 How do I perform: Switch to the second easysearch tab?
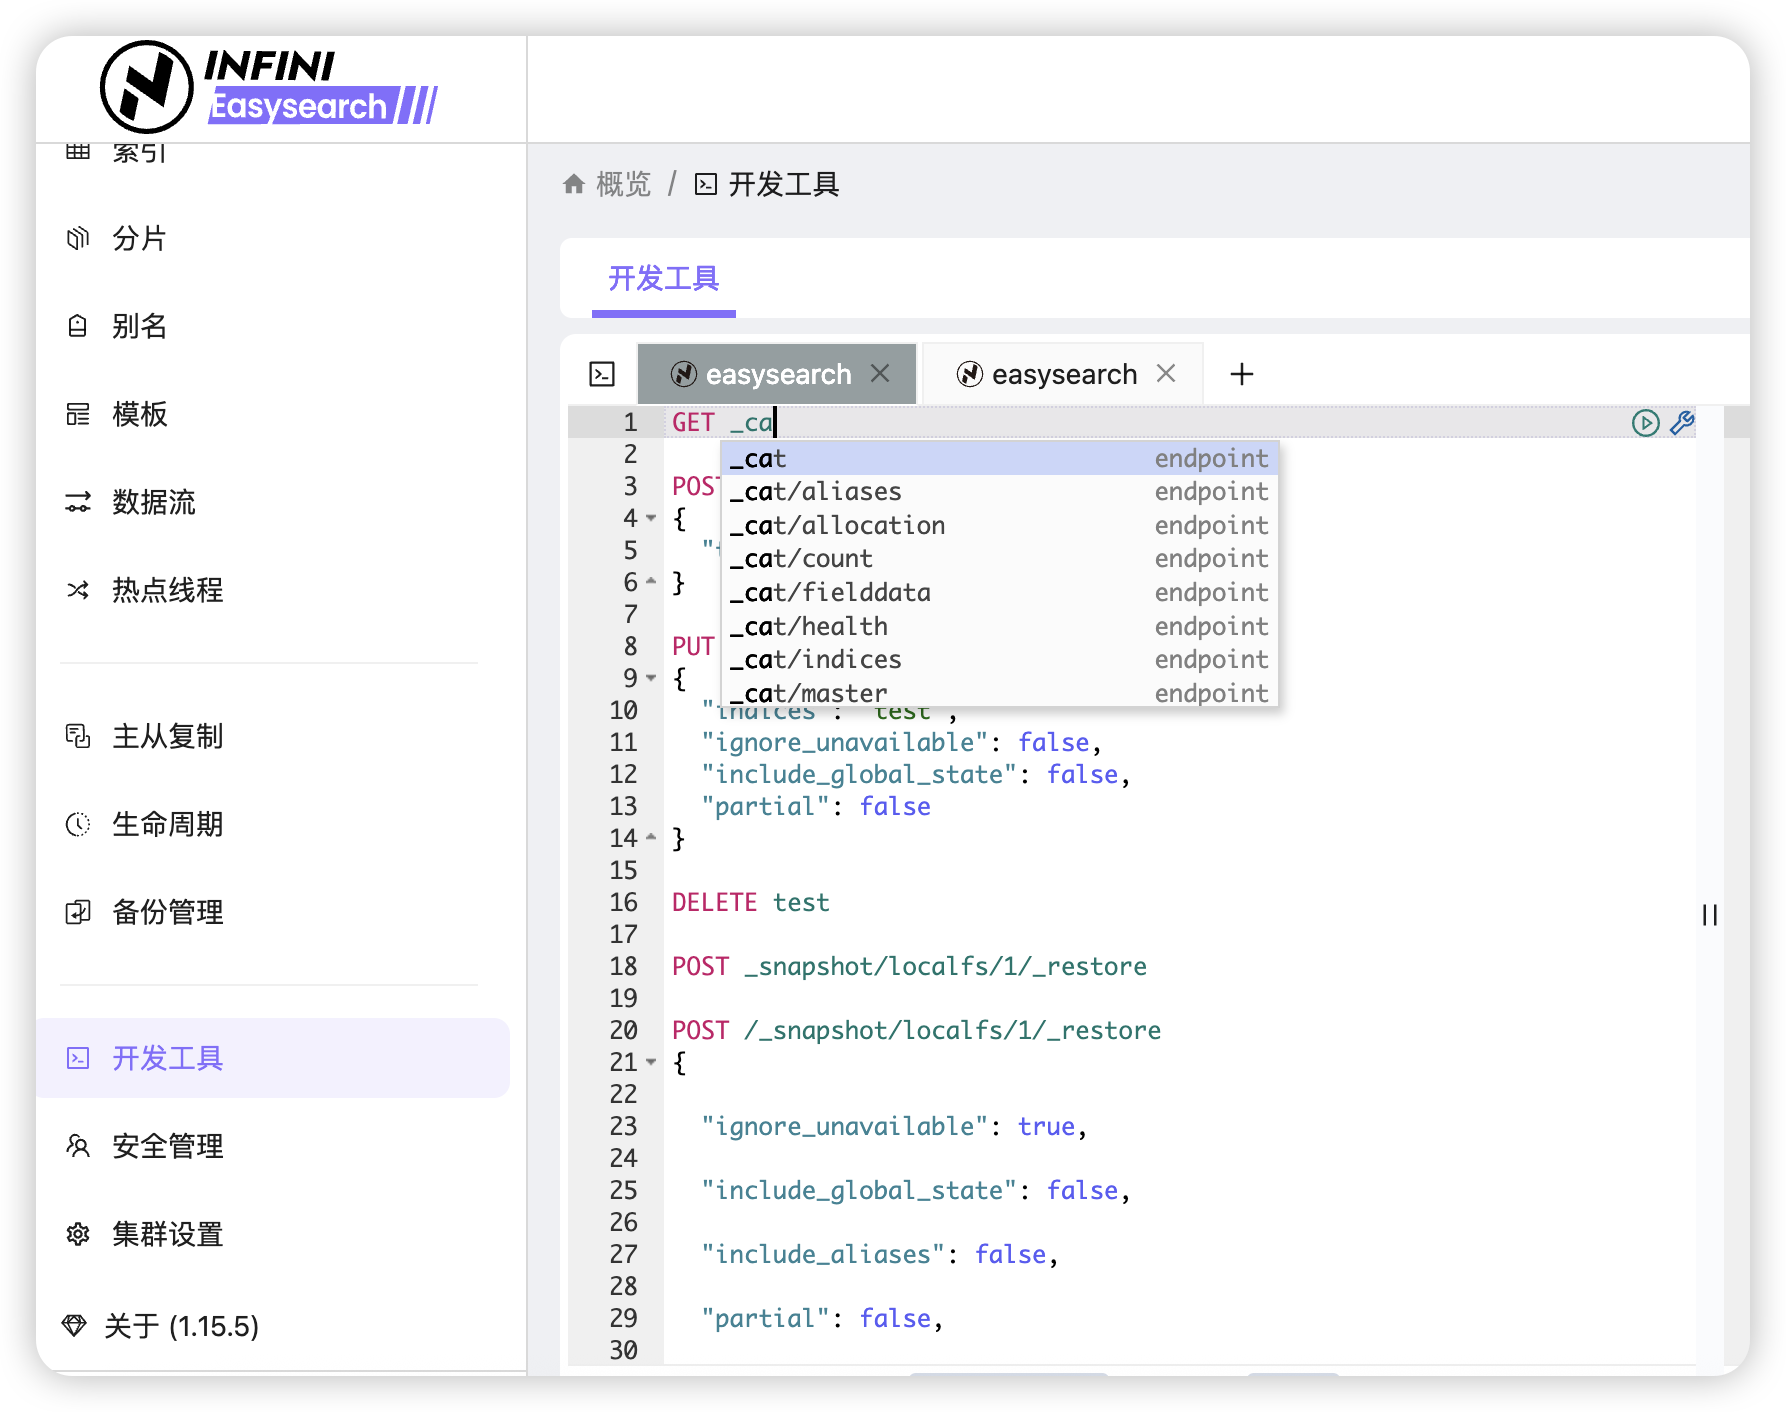1063,374
